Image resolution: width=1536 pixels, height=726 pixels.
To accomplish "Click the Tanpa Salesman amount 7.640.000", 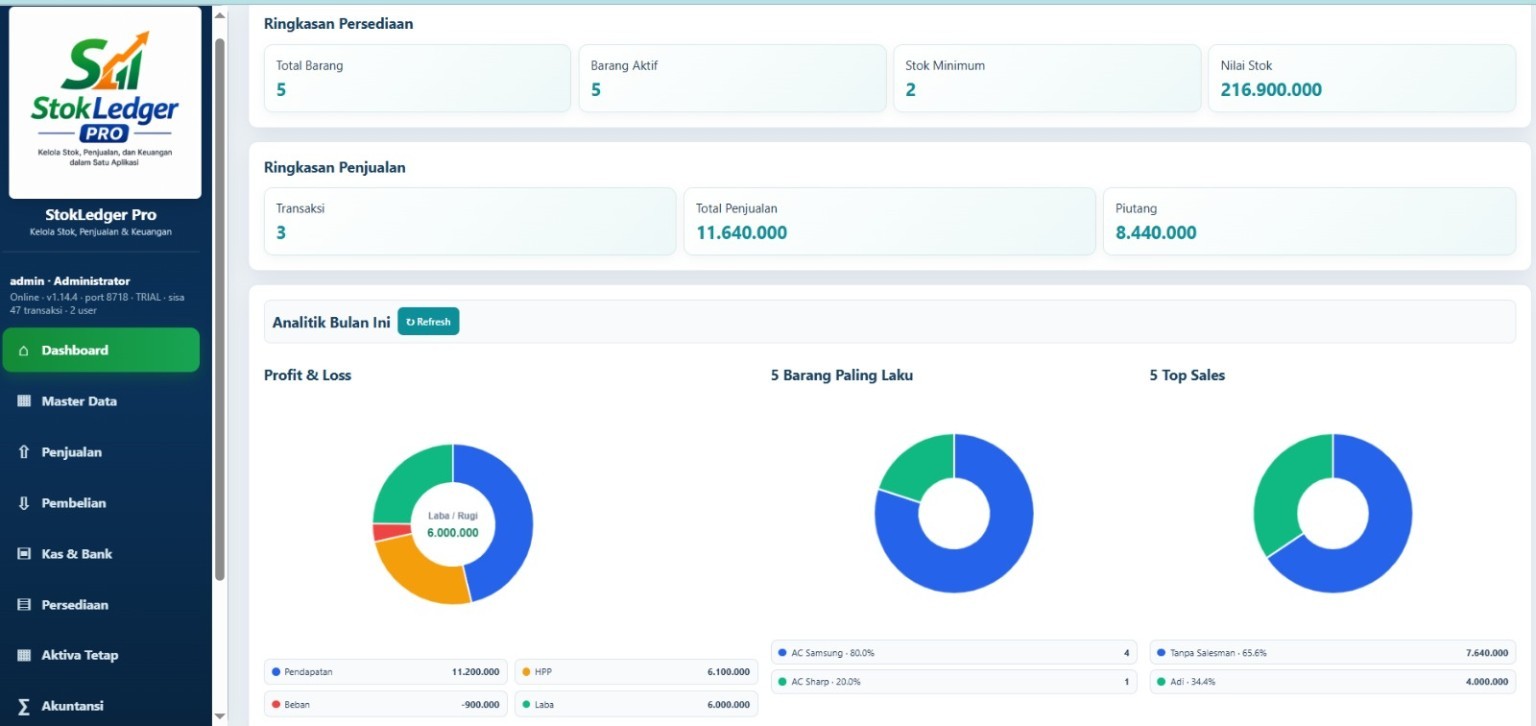I will click(1486, 653).
